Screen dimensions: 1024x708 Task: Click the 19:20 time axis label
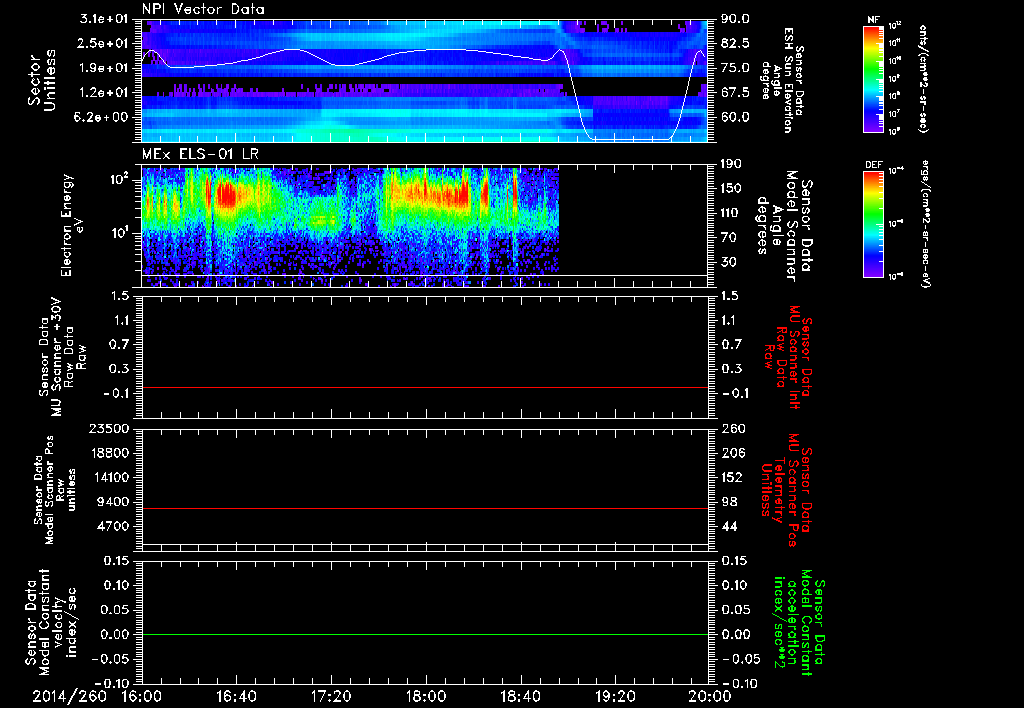click(614, 695)
